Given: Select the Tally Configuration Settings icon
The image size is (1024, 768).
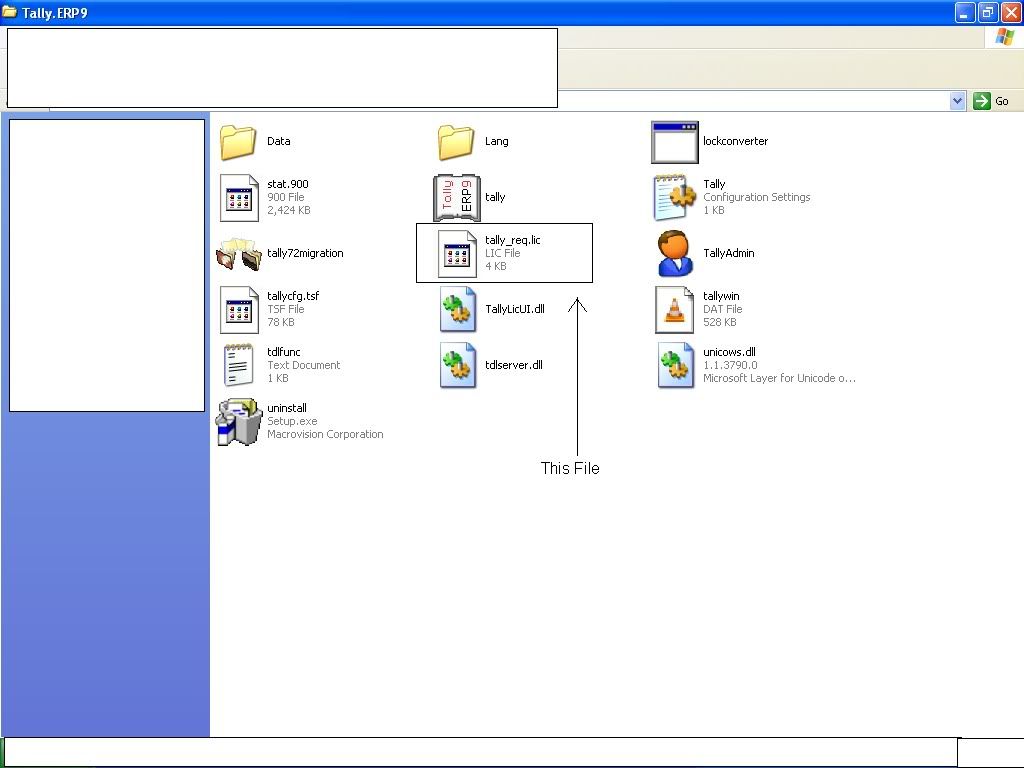Looking at the screenshot, I should [675, 197].
